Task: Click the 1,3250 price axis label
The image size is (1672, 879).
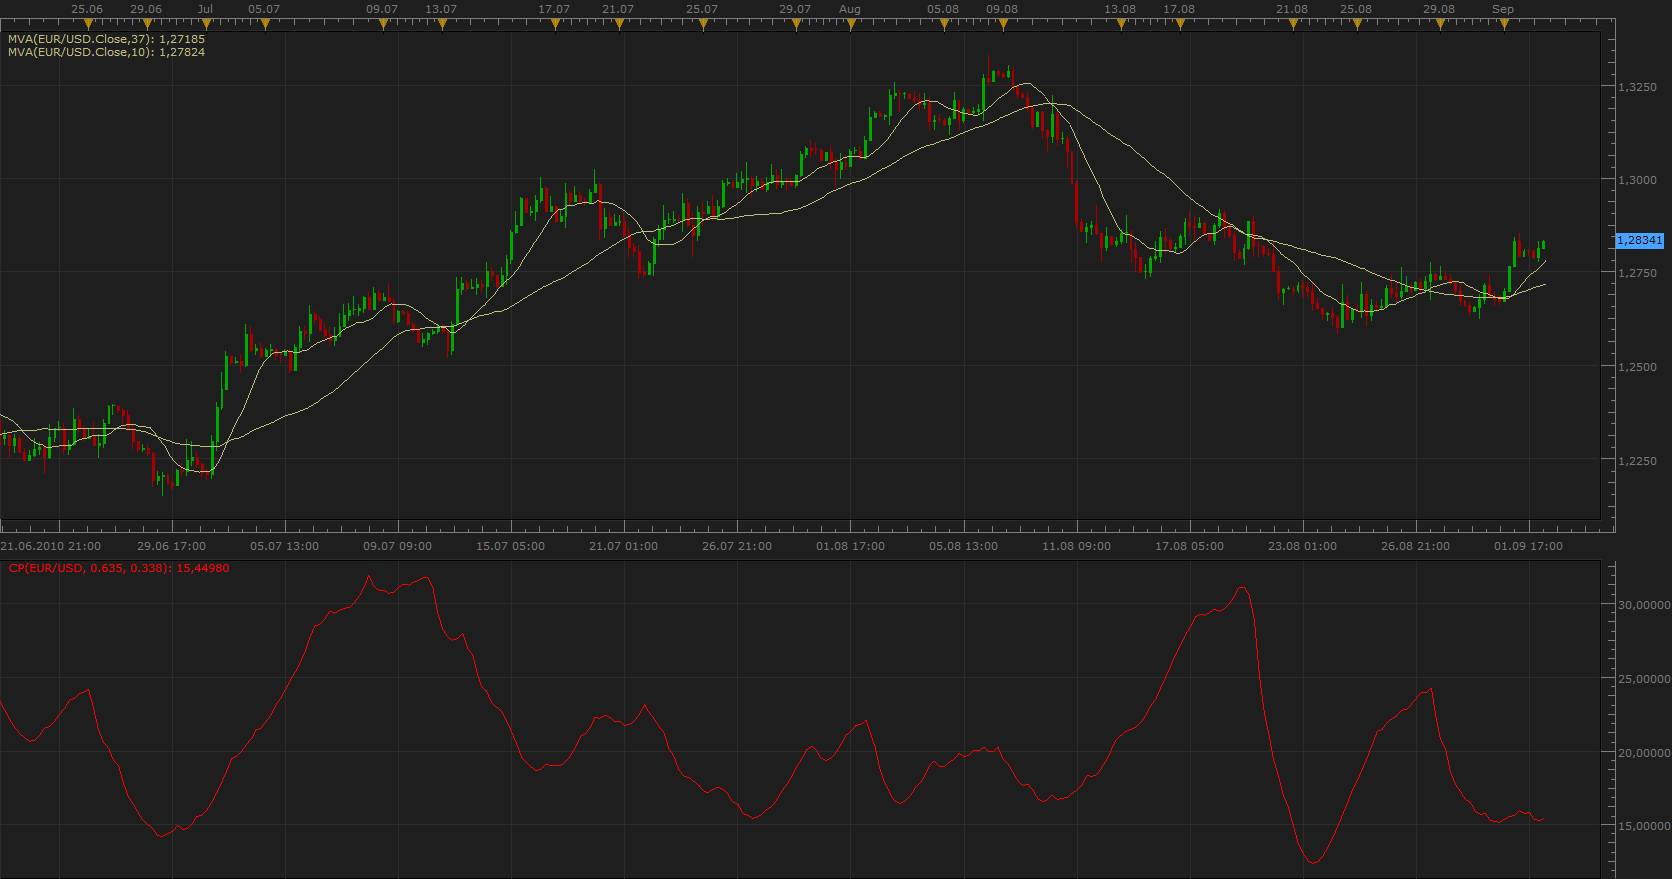Action: [x=1638, y=87]
